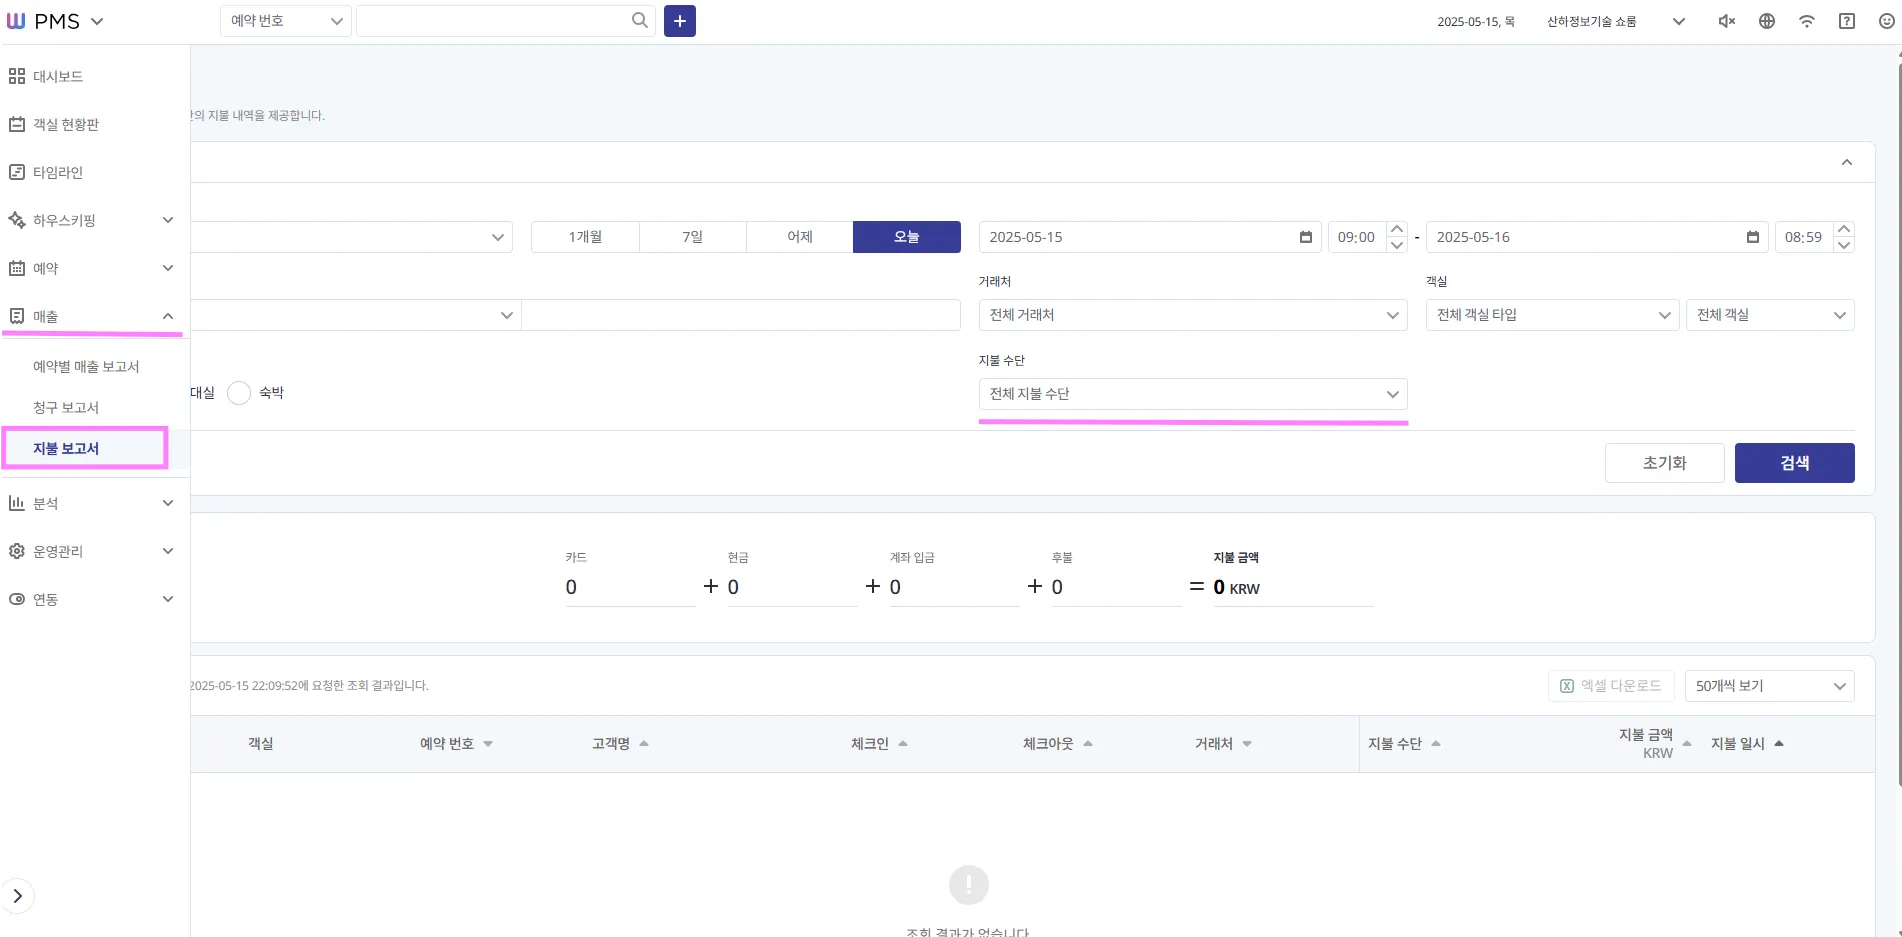Sort by 예약 번호 column arrow
Viewport: 1902px width, 937px height.
(488, 744)
